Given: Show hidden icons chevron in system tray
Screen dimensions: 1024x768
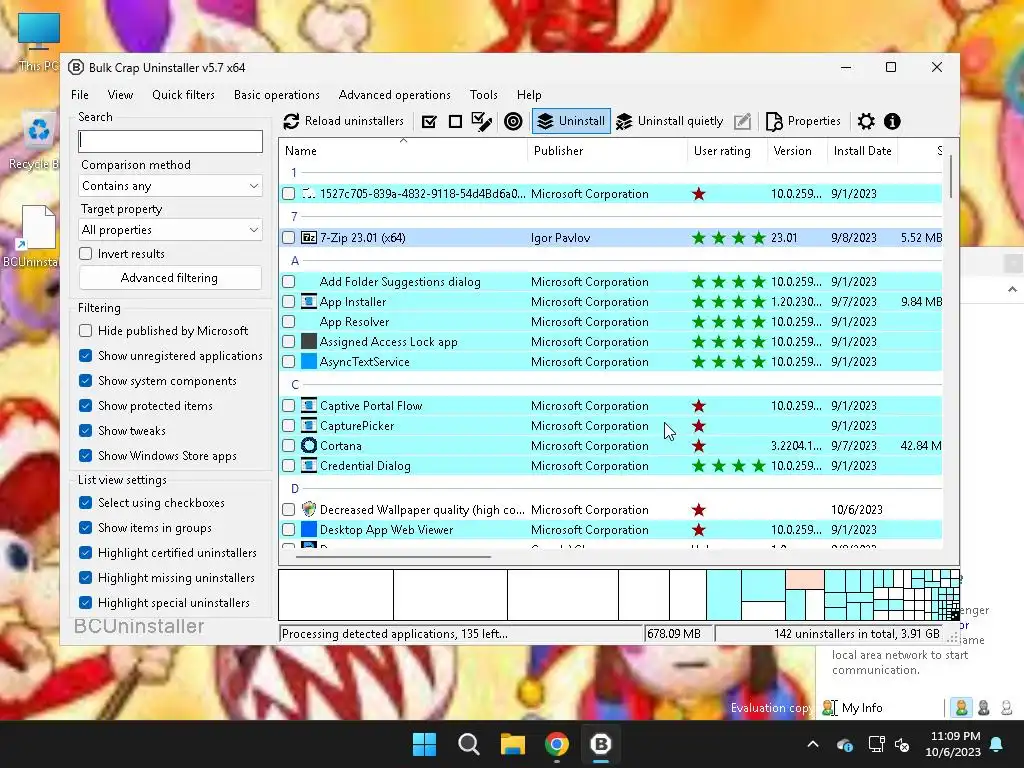Looking at the screenshot, I should coord(813,744).
